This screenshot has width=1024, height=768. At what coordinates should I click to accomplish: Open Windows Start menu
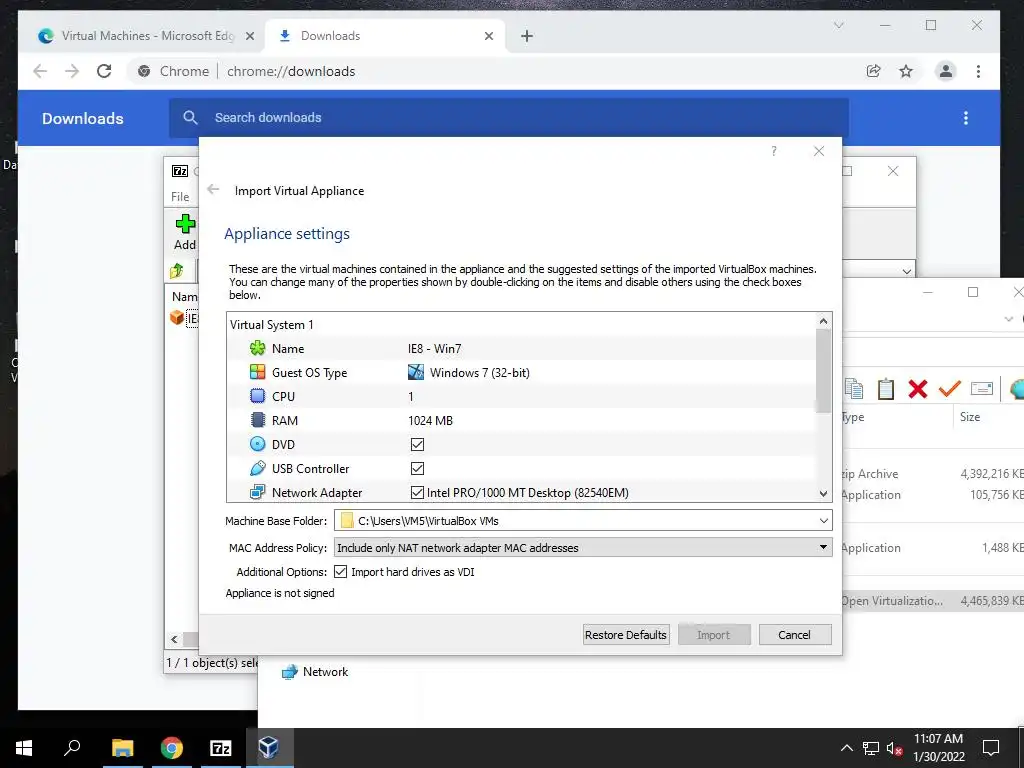pyautogui.click(x=24, y=747)
